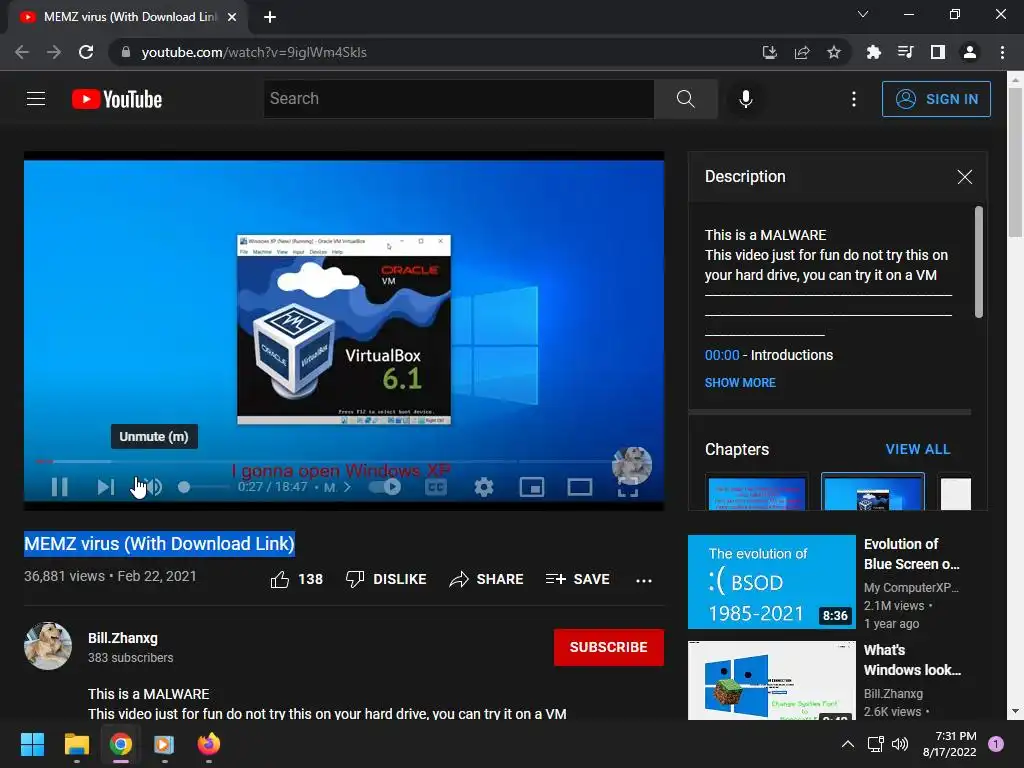Open tab search dropdown arrow
Viewport: 1024px width, 768px height.
click(x=863, y=14)
